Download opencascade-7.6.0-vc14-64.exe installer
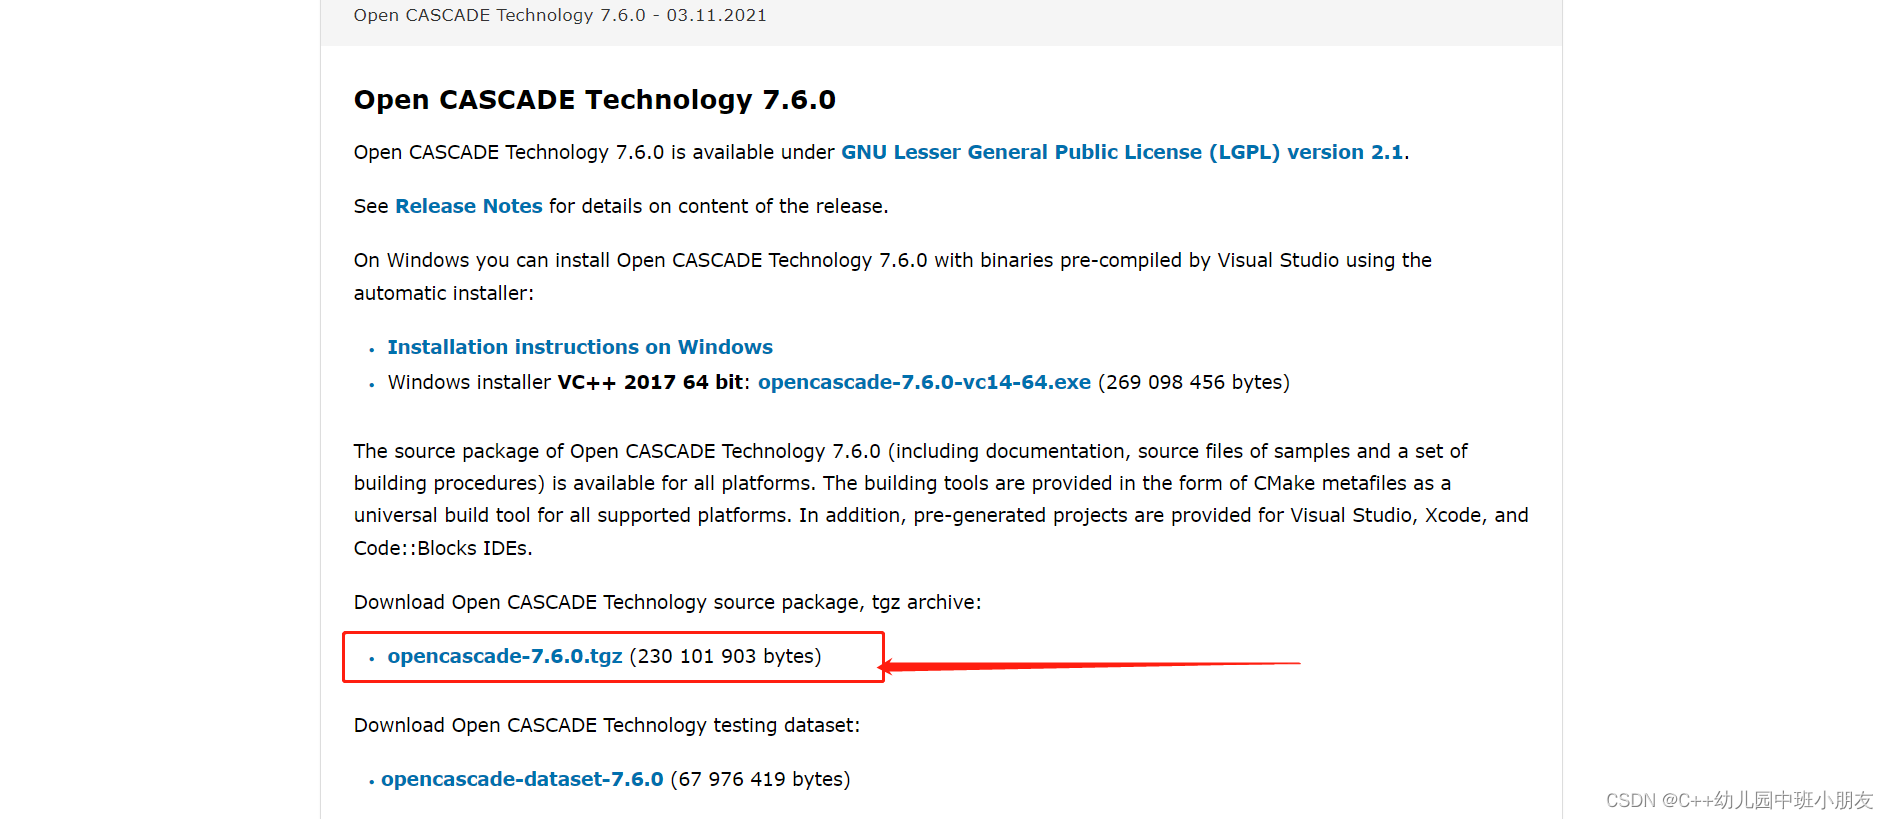The image size is (1889, 819). 924,382
